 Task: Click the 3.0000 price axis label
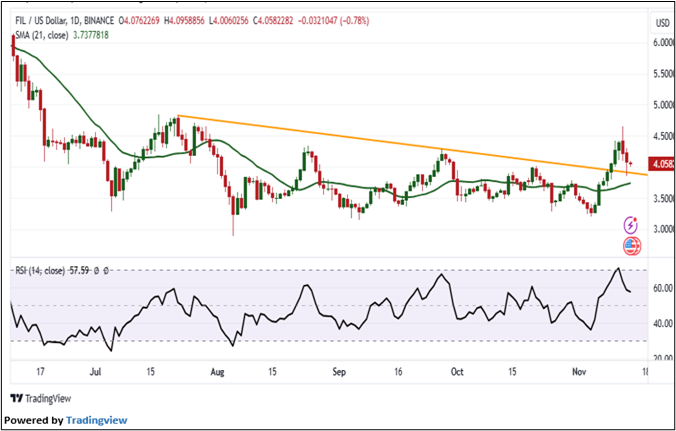(664, 229)
